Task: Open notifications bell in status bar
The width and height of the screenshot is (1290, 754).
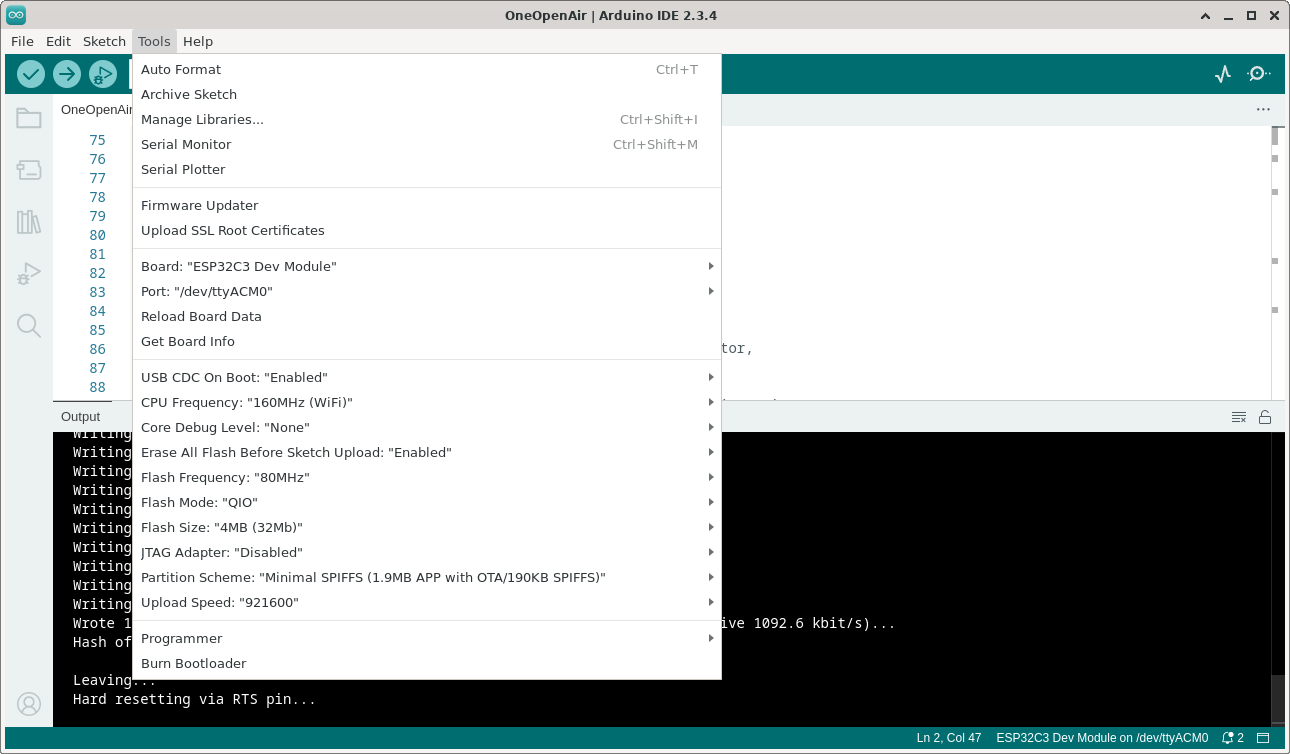Action: point(1233,738)
